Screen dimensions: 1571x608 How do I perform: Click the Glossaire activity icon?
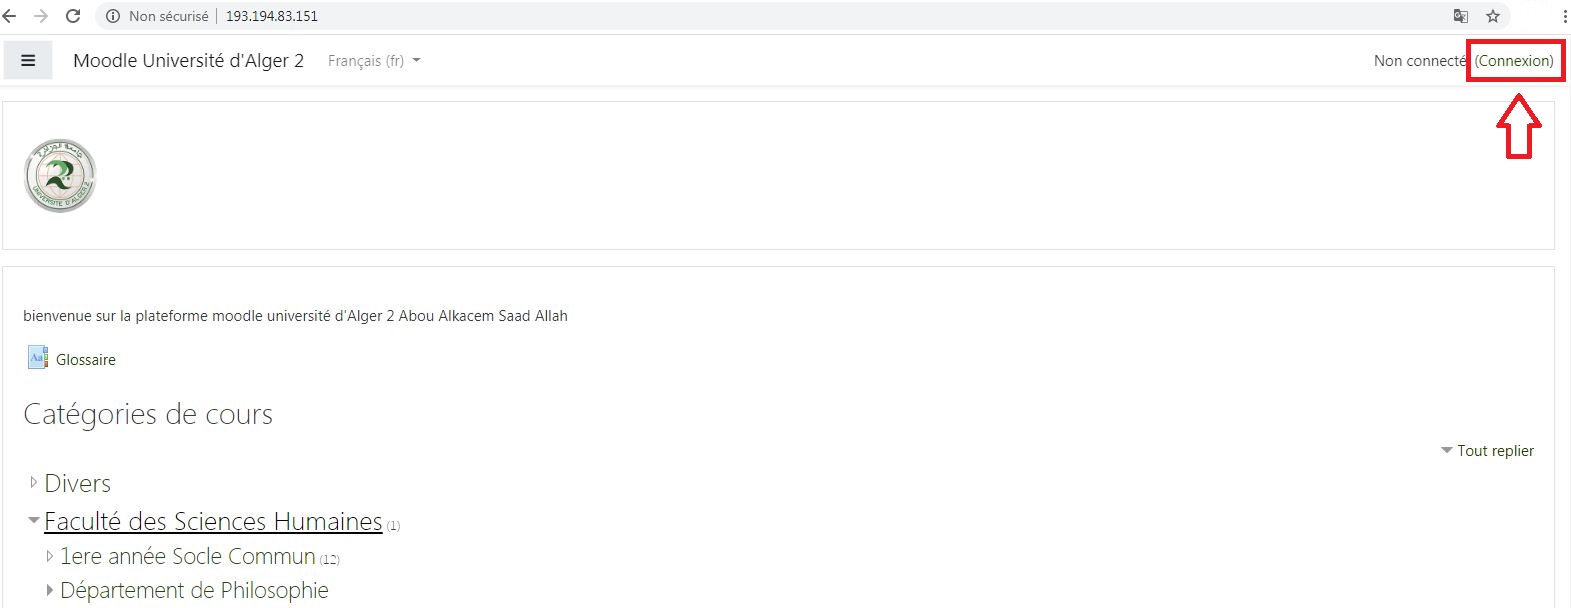pos(37,358)
